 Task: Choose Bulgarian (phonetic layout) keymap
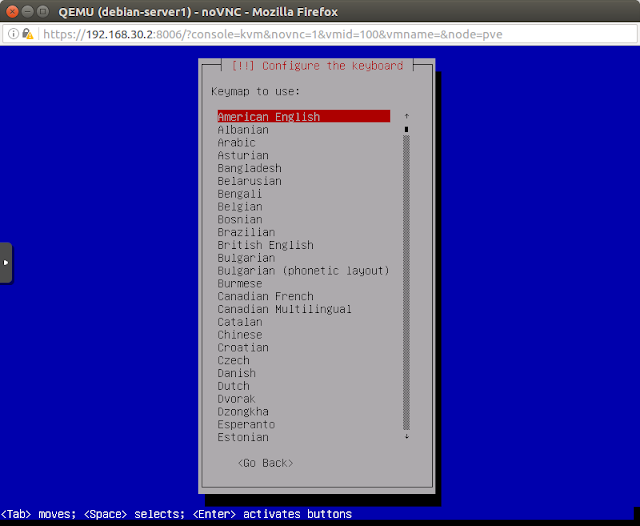pos(303,271)
